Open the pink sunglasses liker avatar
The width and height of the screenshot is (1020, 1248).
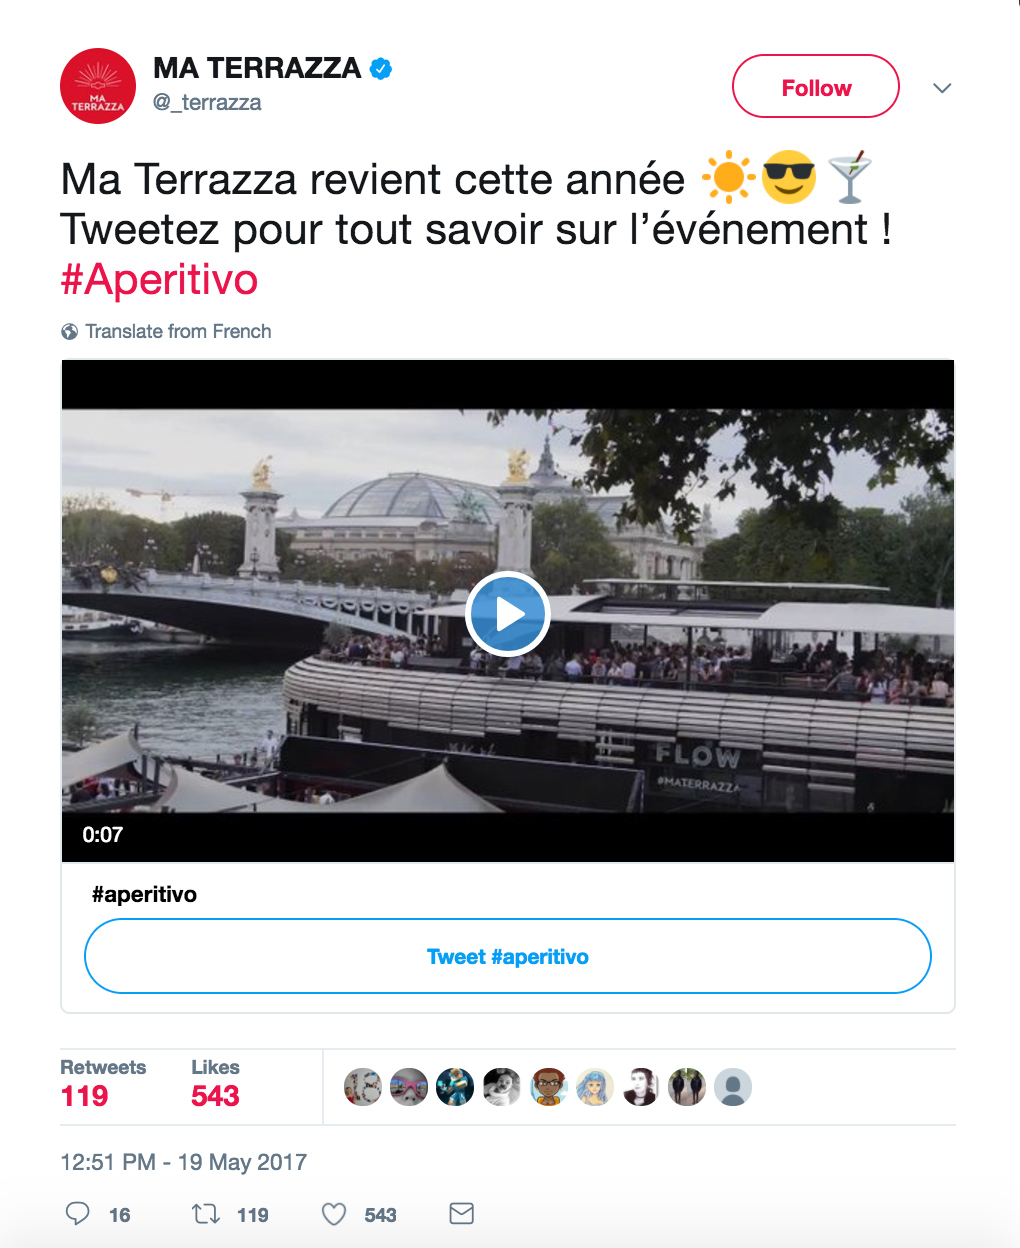click(408, 1087)
